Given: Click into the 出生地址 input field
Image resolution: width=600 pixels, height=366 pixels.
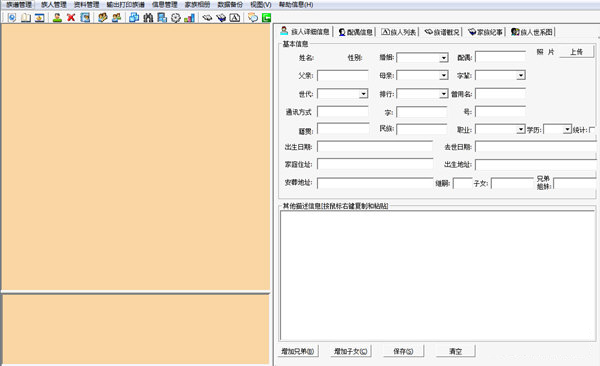Looking at the screenshot, I should click(x=536, y=165).
